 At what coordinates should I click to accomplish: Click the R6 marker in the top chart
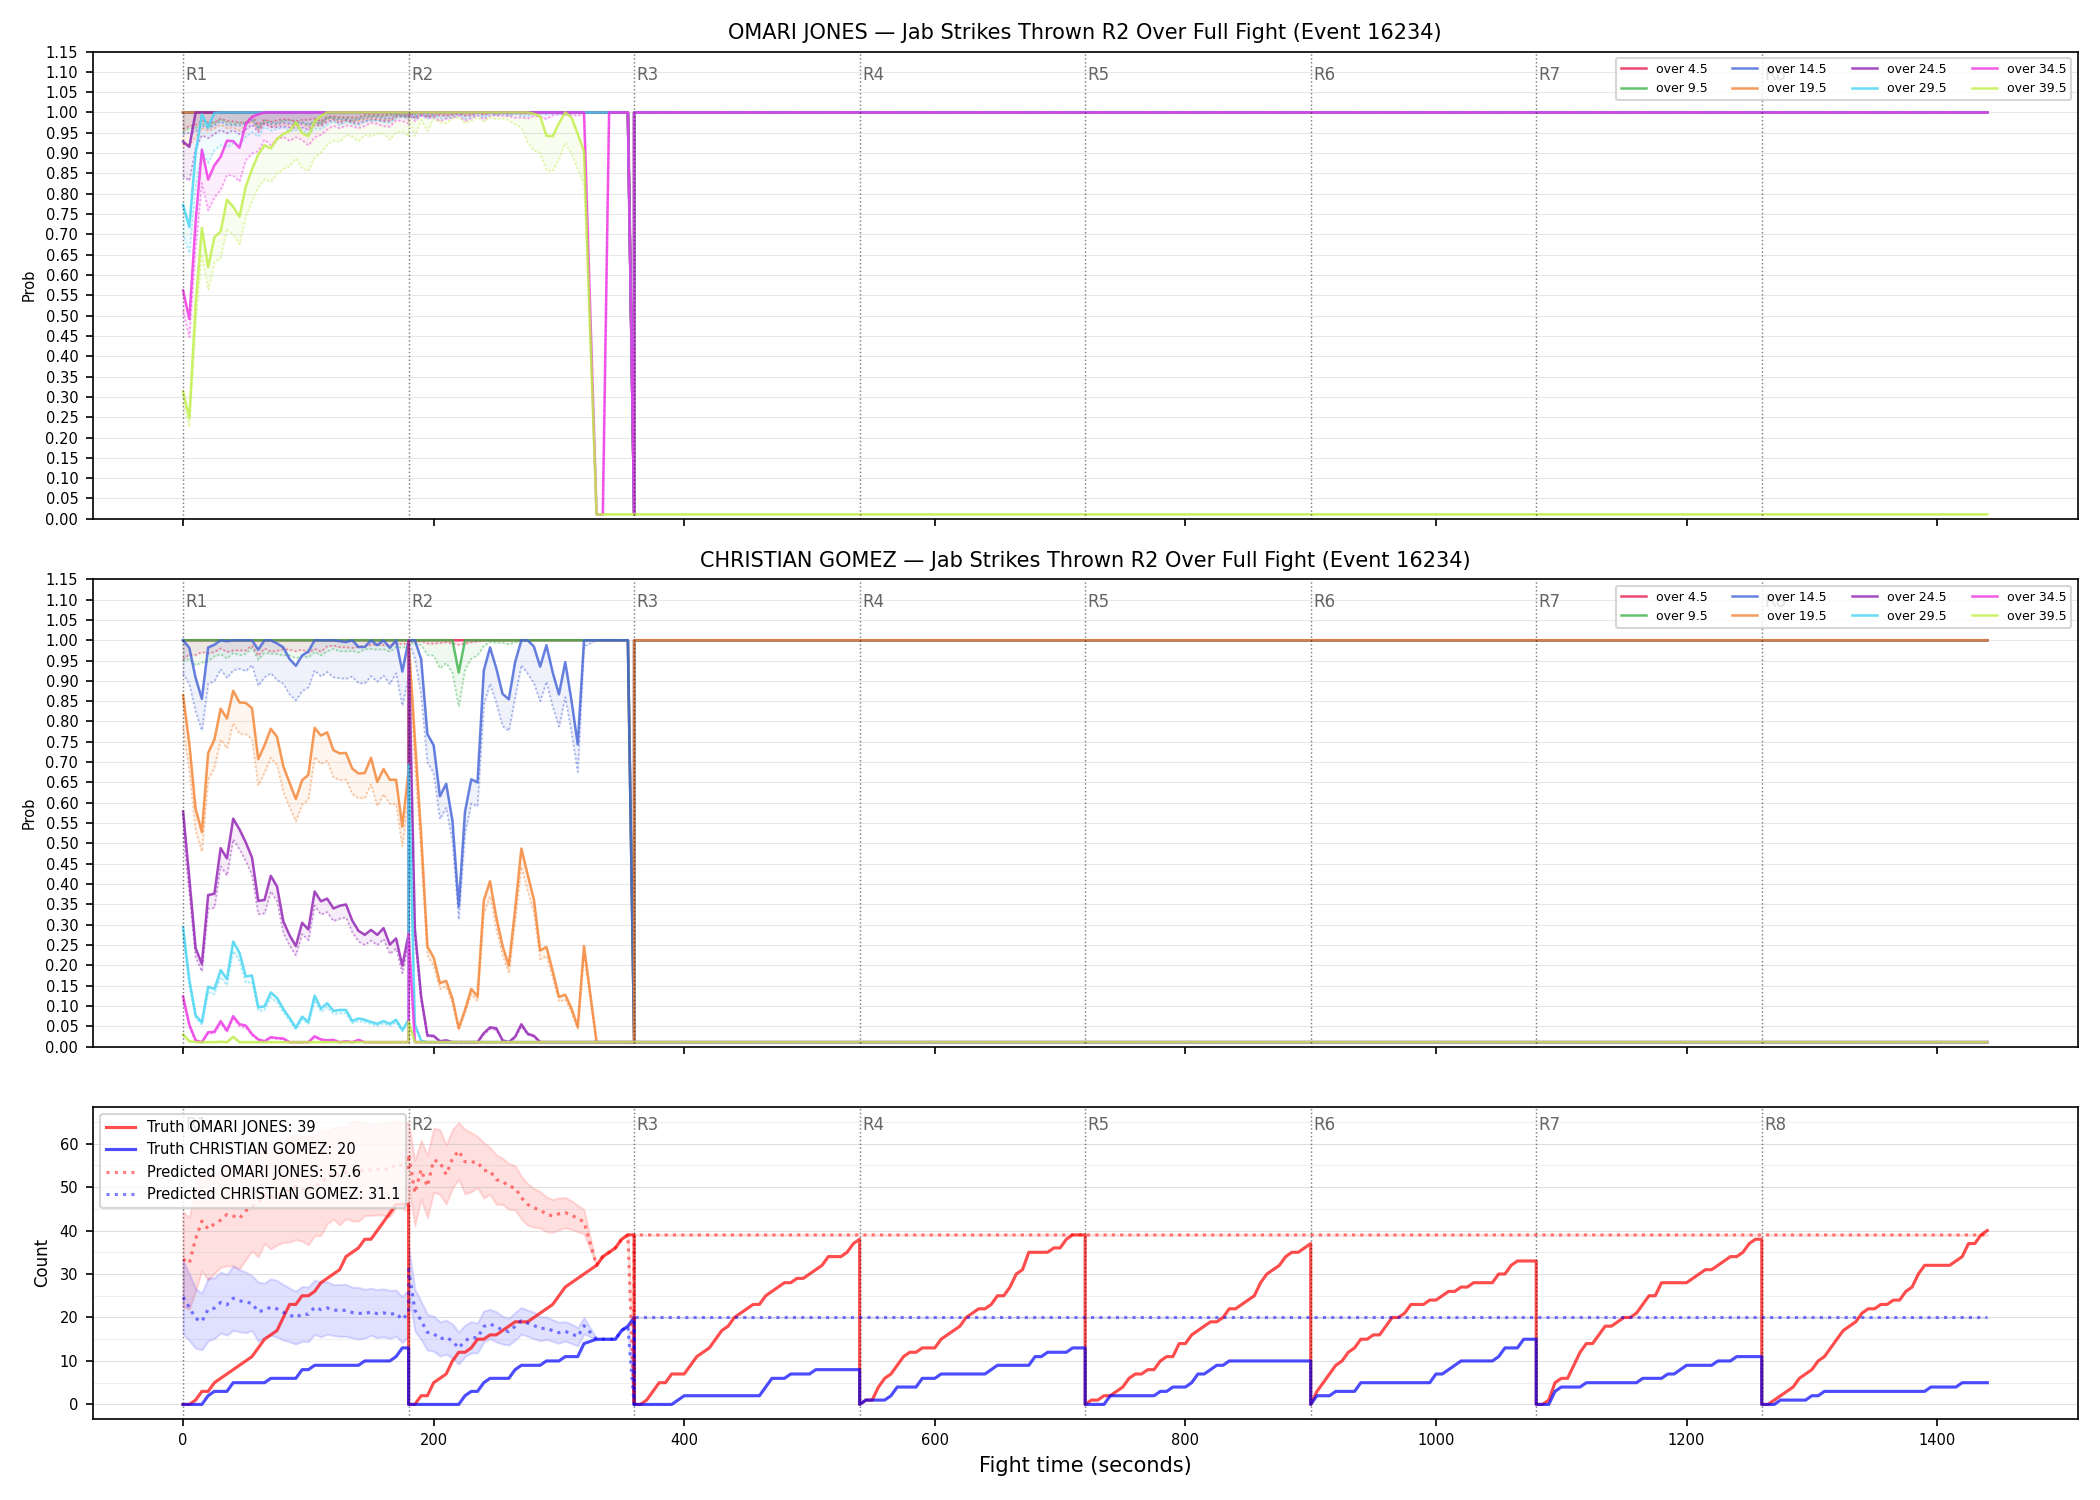(1324, 74)
